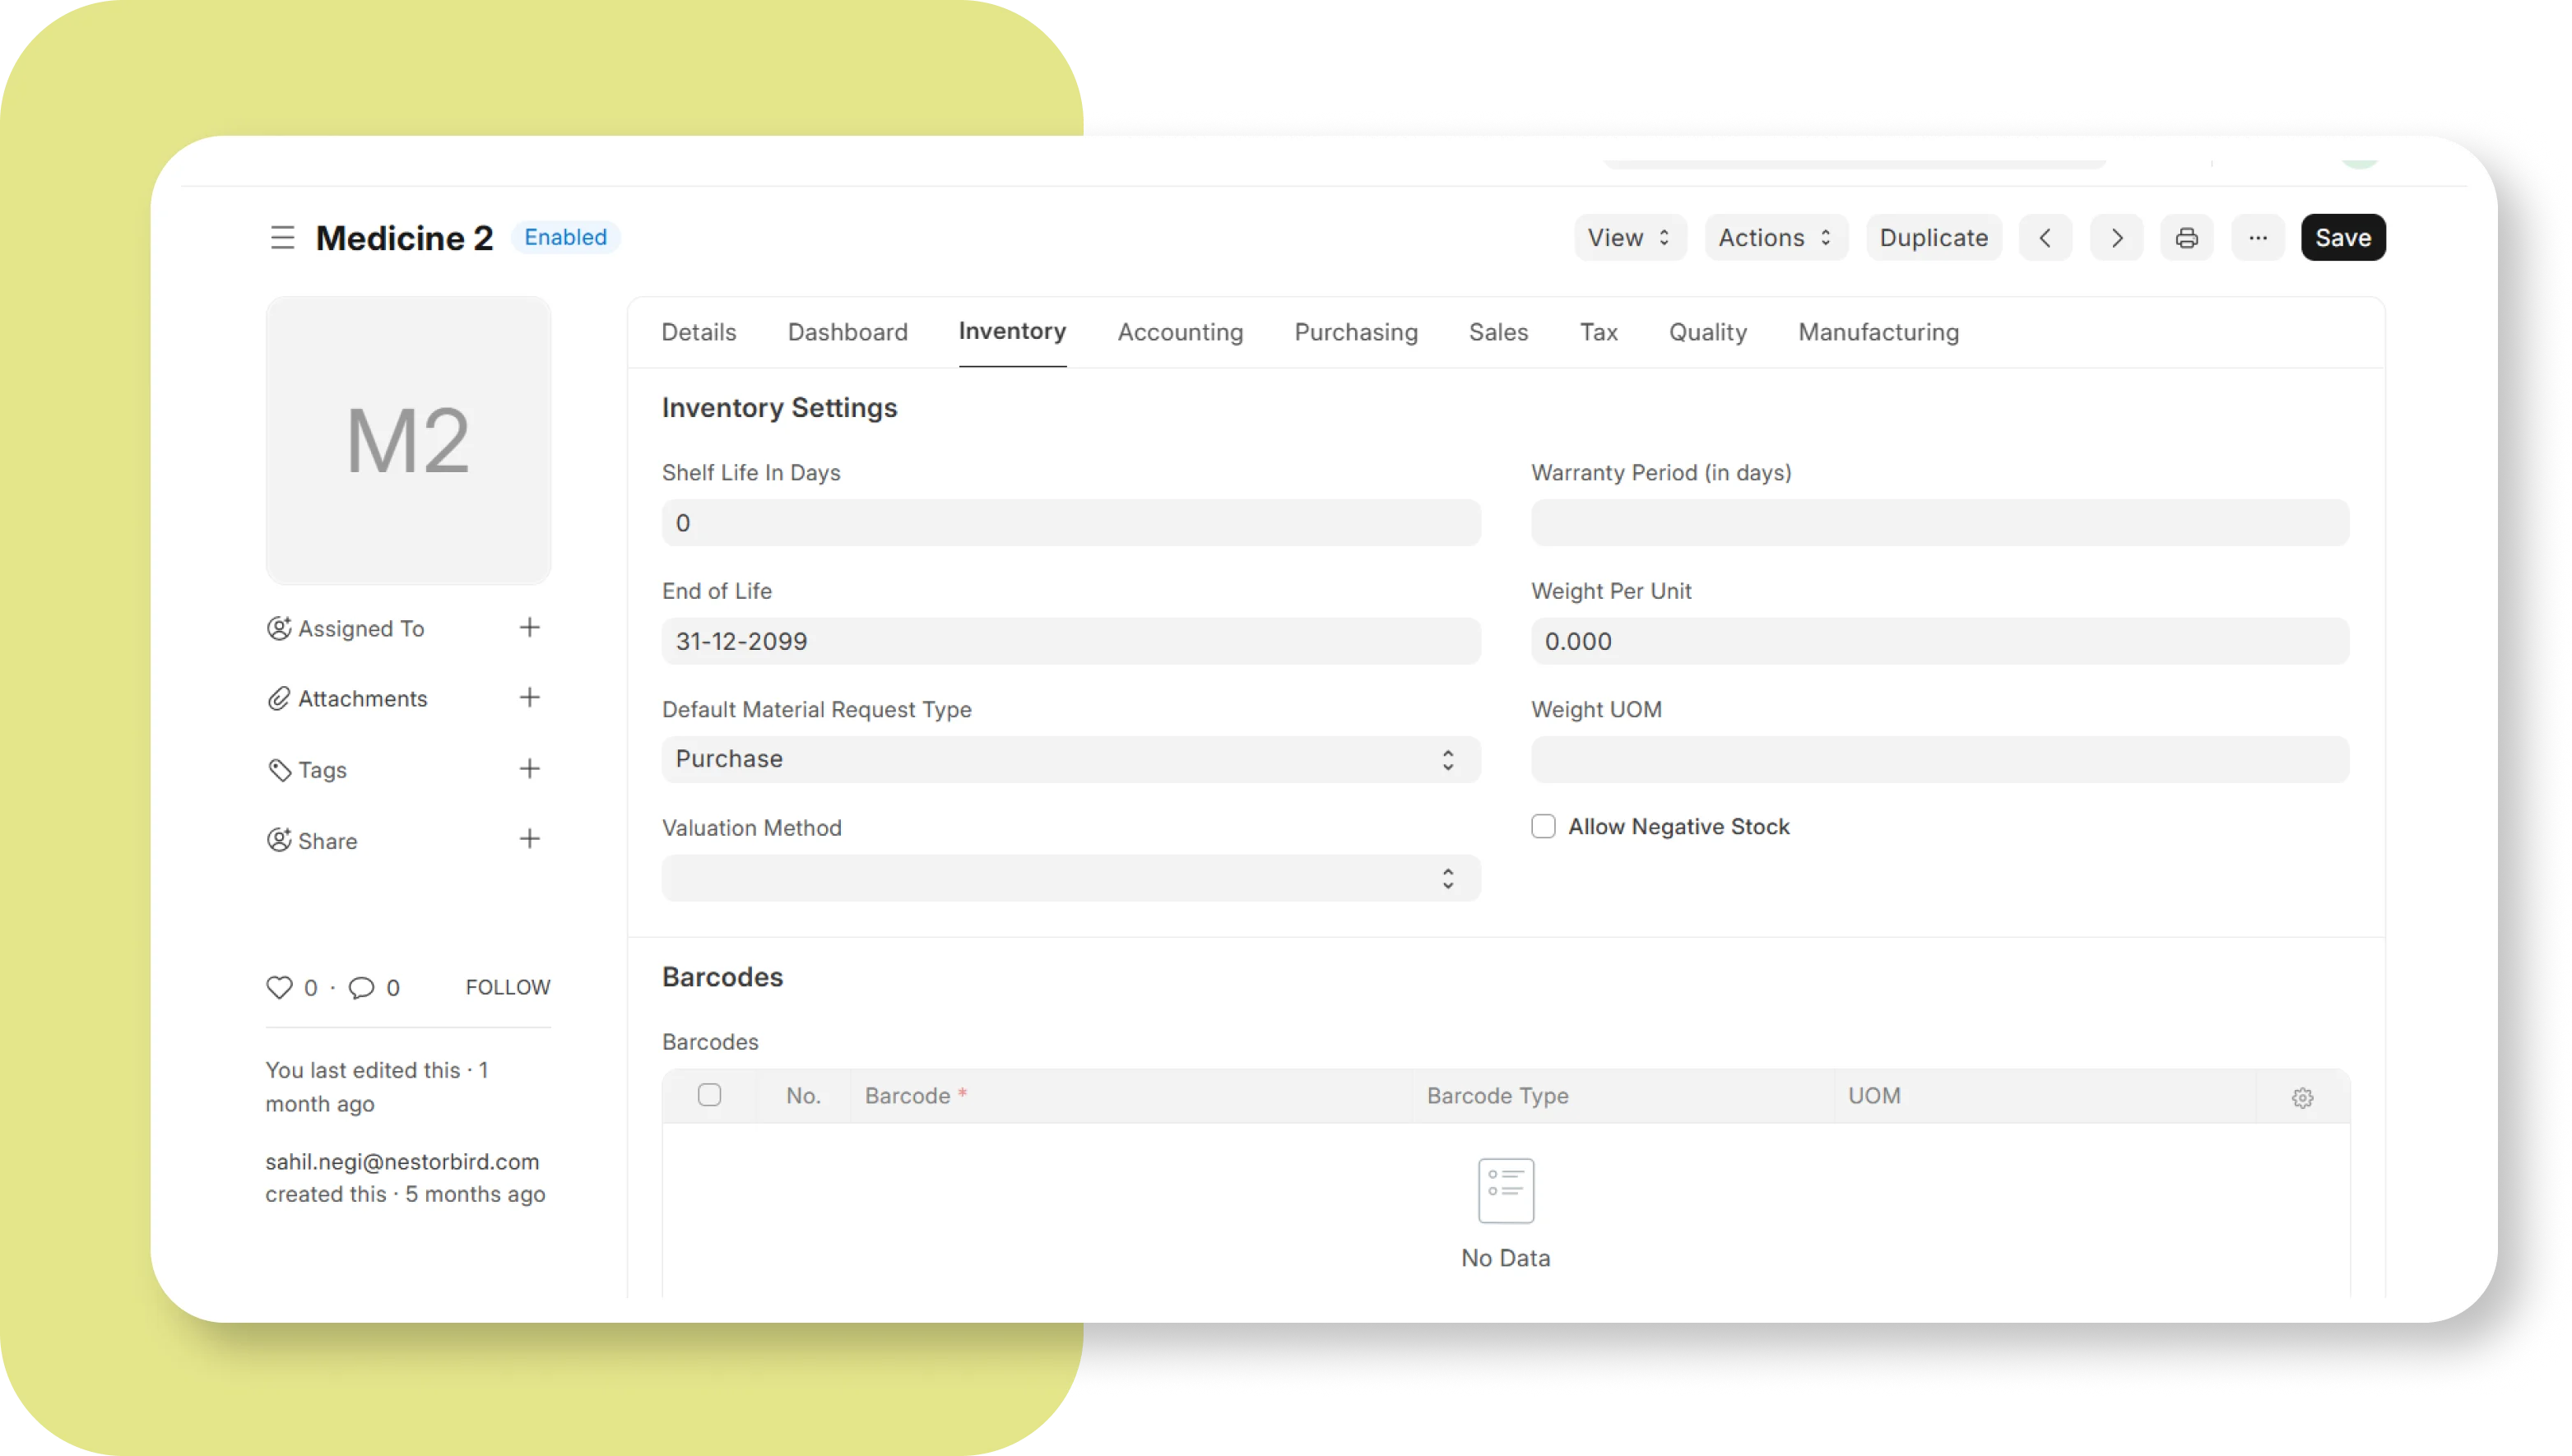Click the print icon
The image size is (2572, 1456).
point(2187,238)
